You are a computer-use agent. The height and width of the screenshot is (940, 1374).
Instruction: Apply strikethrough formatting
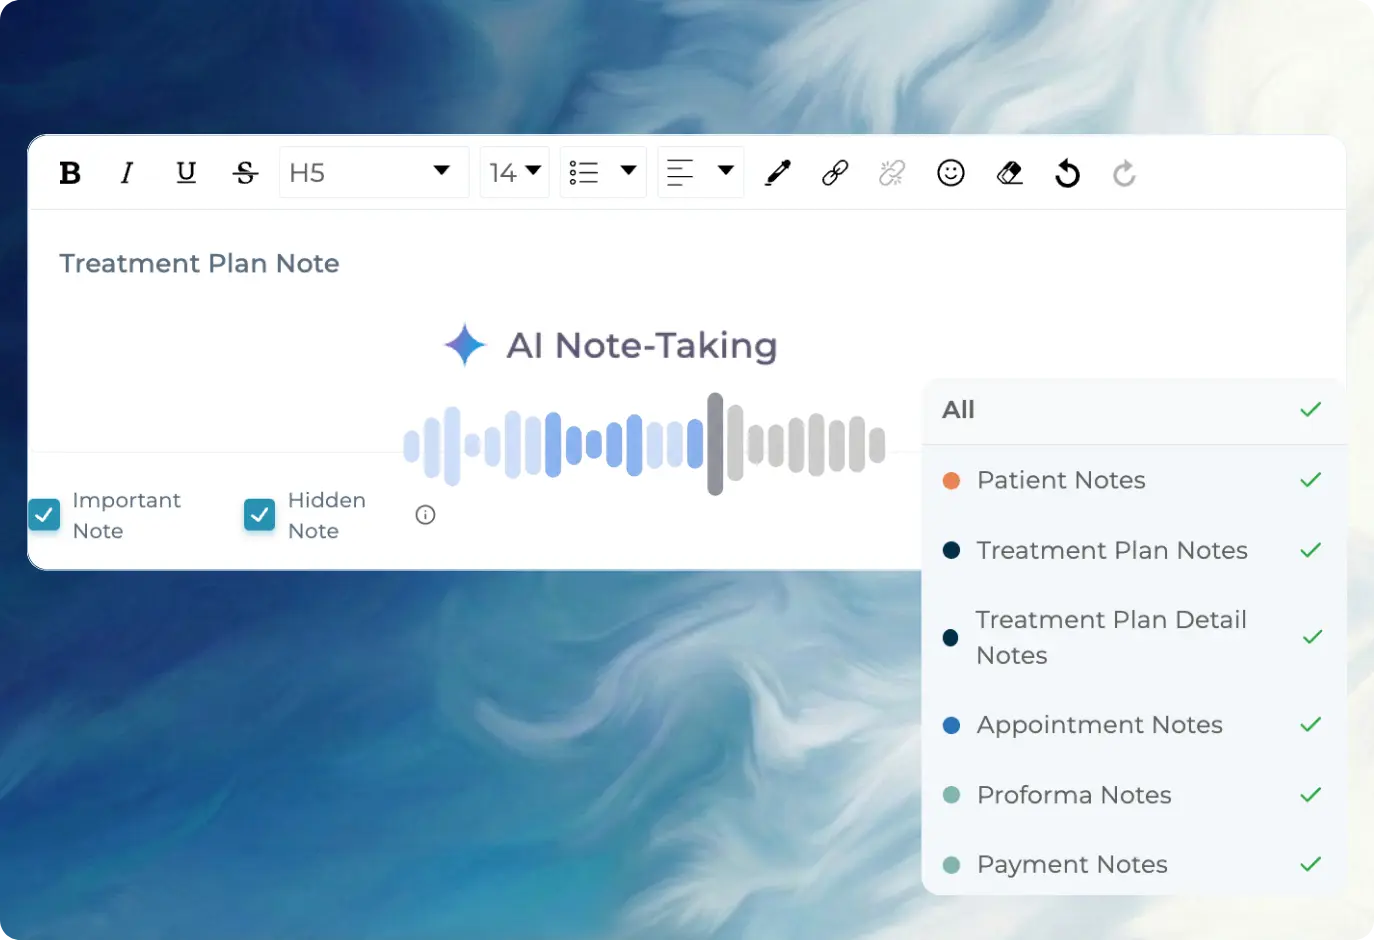point(245,172)
